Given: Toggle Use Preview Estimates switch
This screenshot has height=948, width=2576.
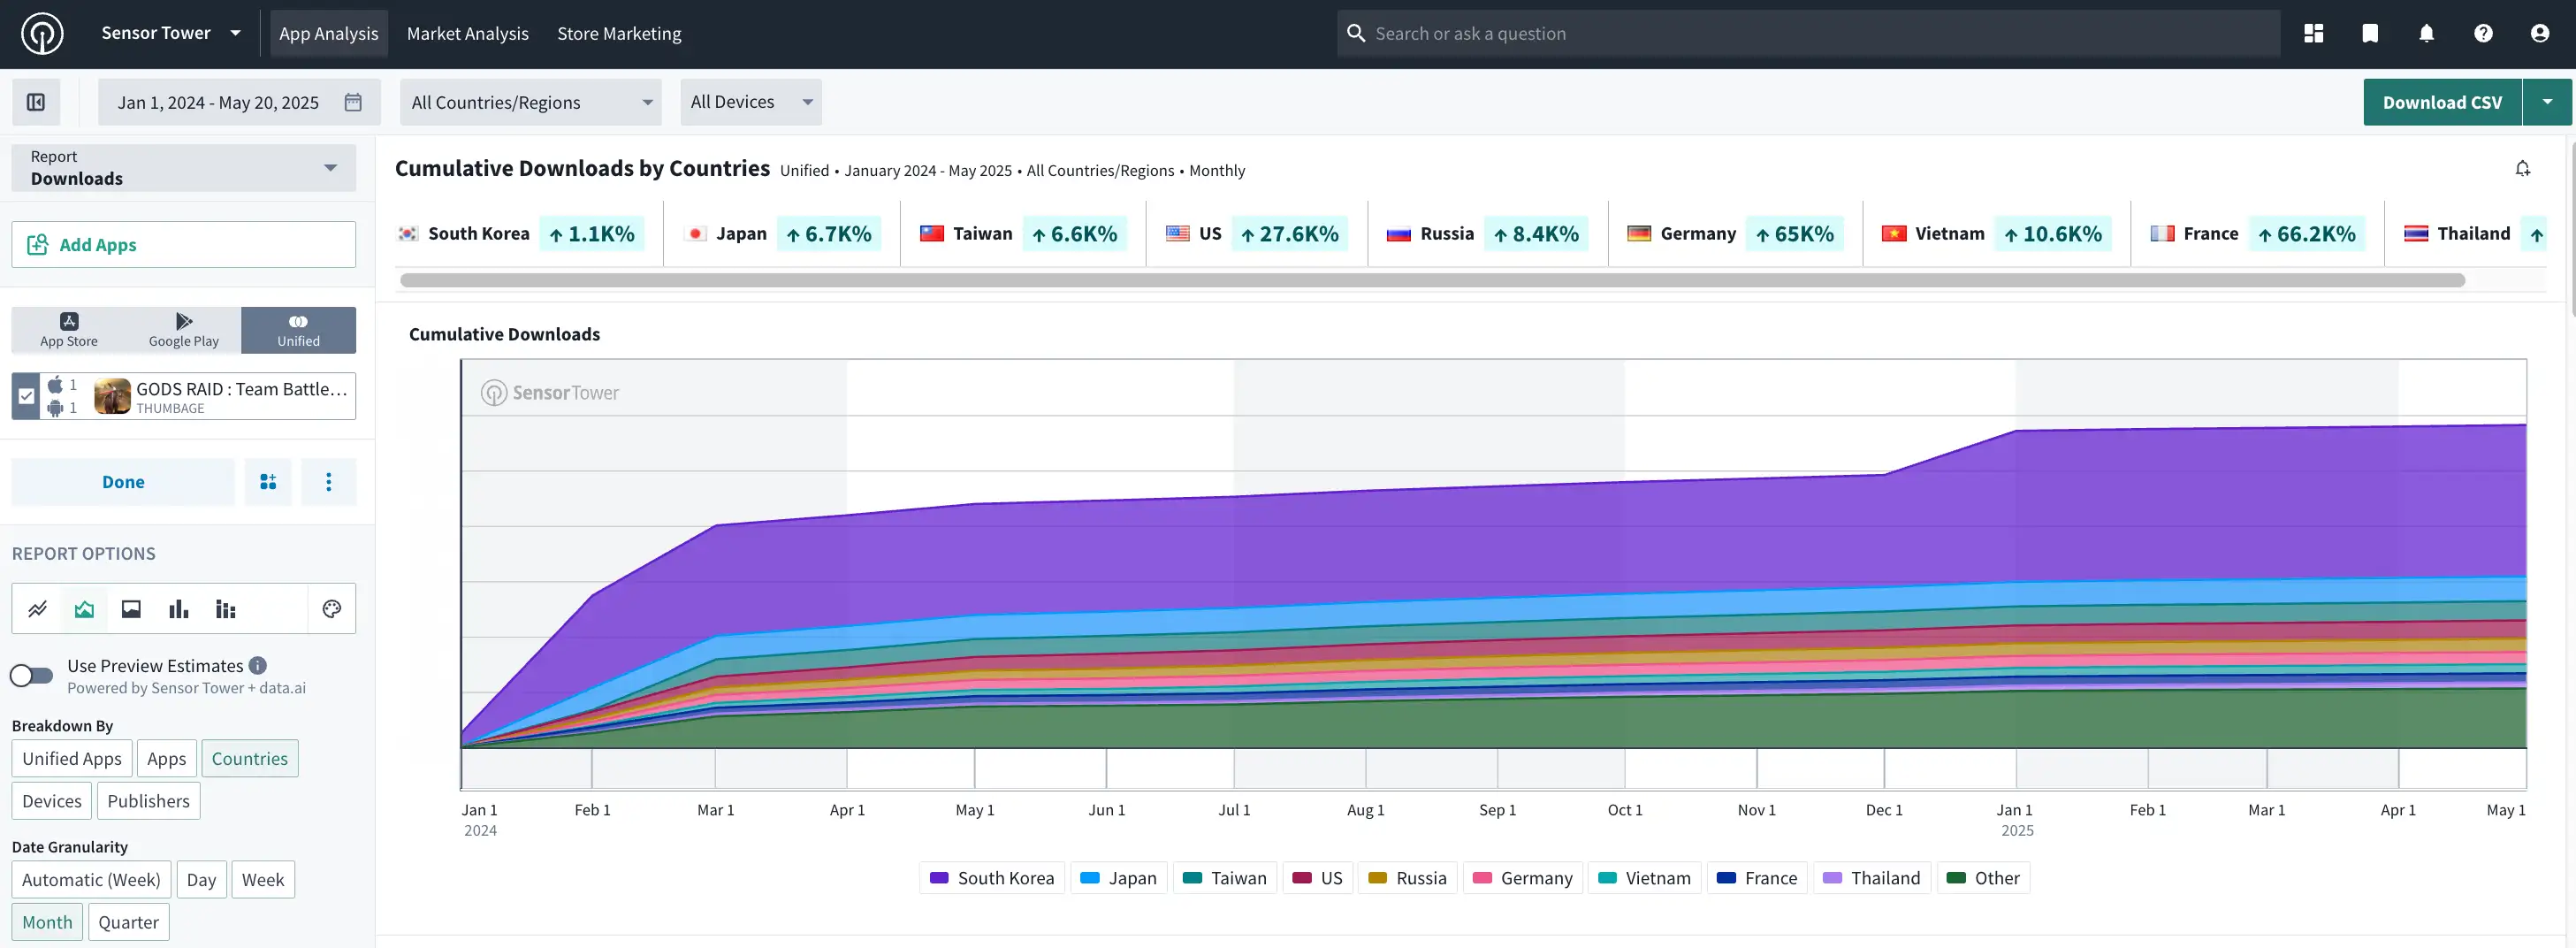Looking at the screenshot, I should tap(32, 676).
